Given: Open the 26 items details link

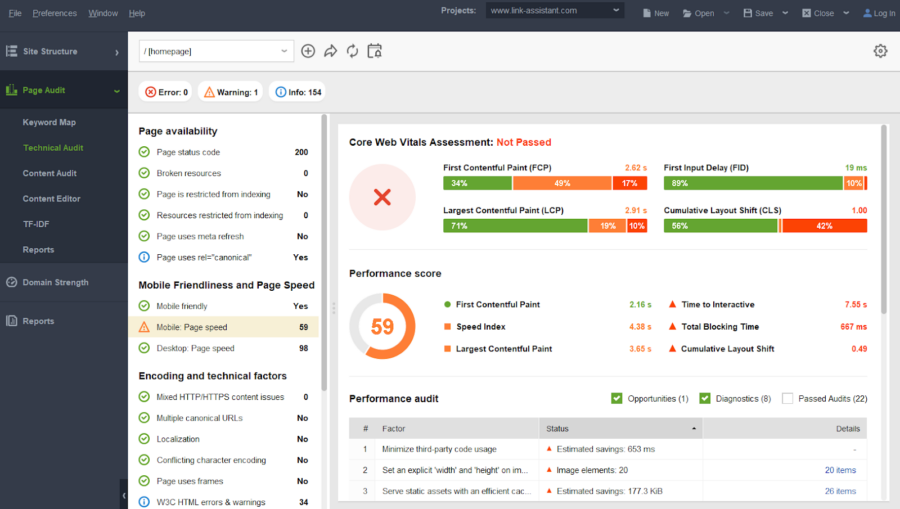Looking at the screenshot, I should (840, 491).
